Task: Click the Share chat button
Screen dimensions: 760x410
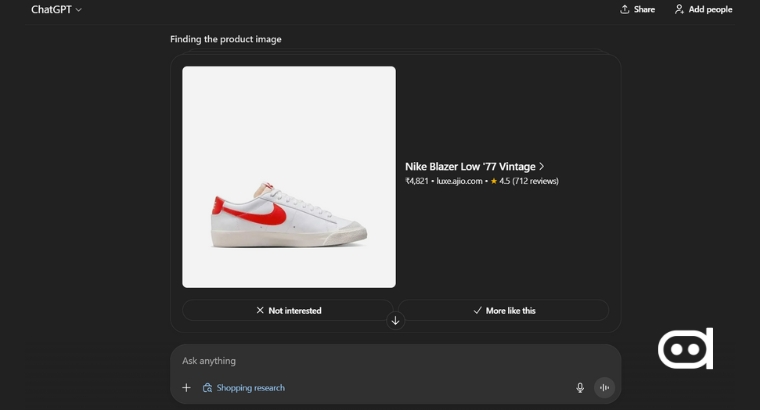Action: point(637,10)
